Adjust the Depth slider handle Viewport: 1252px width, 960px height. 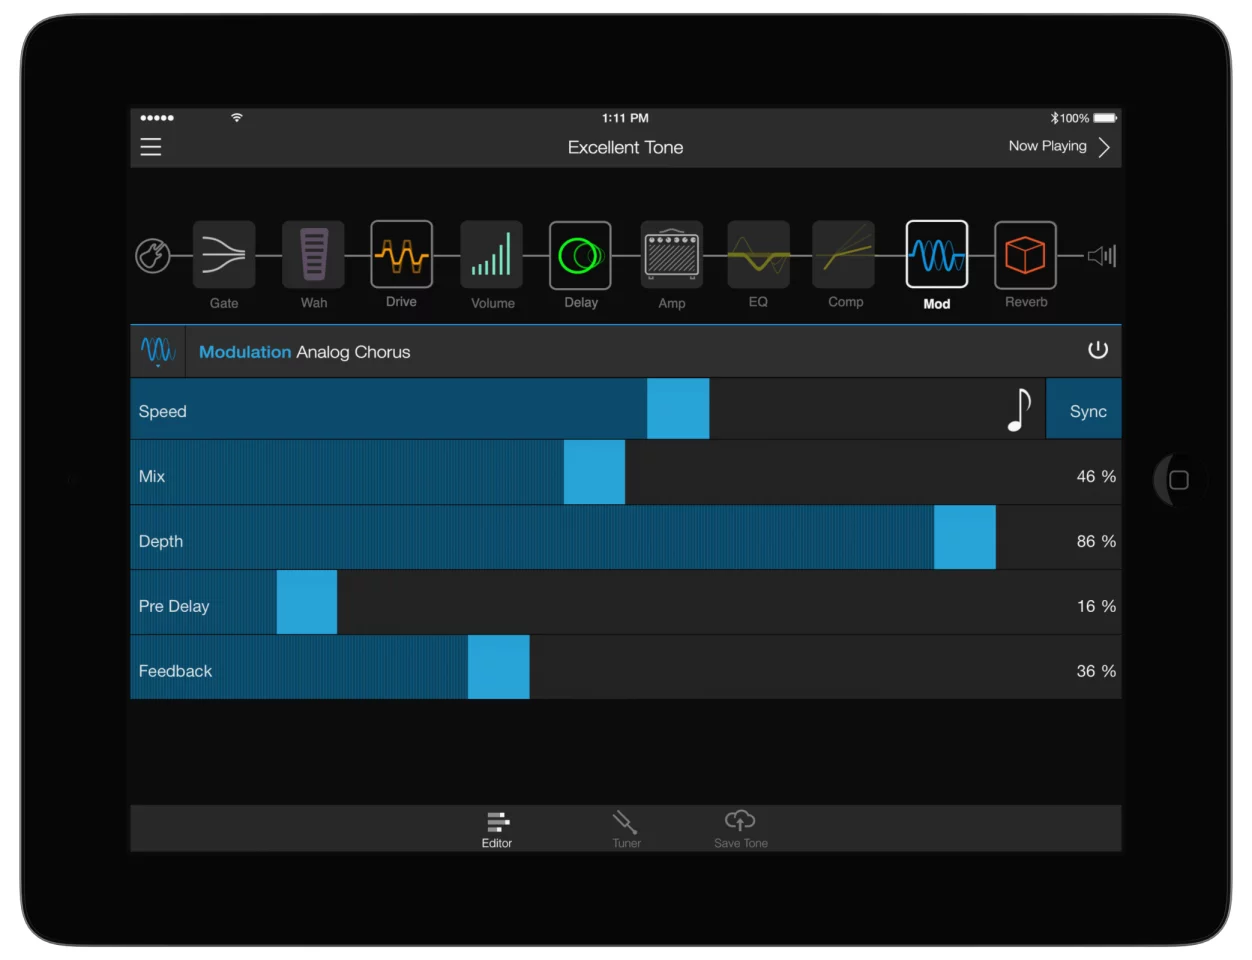(x=964, y=537)
